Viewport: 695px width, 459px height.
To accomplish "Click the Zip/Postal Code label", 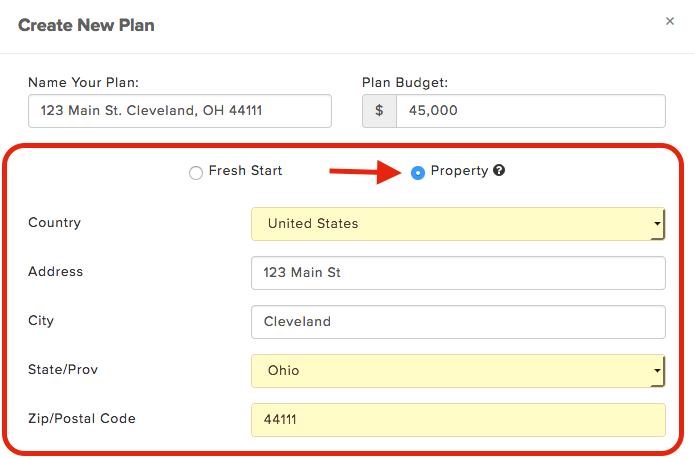I will click(x=82, y=419).
